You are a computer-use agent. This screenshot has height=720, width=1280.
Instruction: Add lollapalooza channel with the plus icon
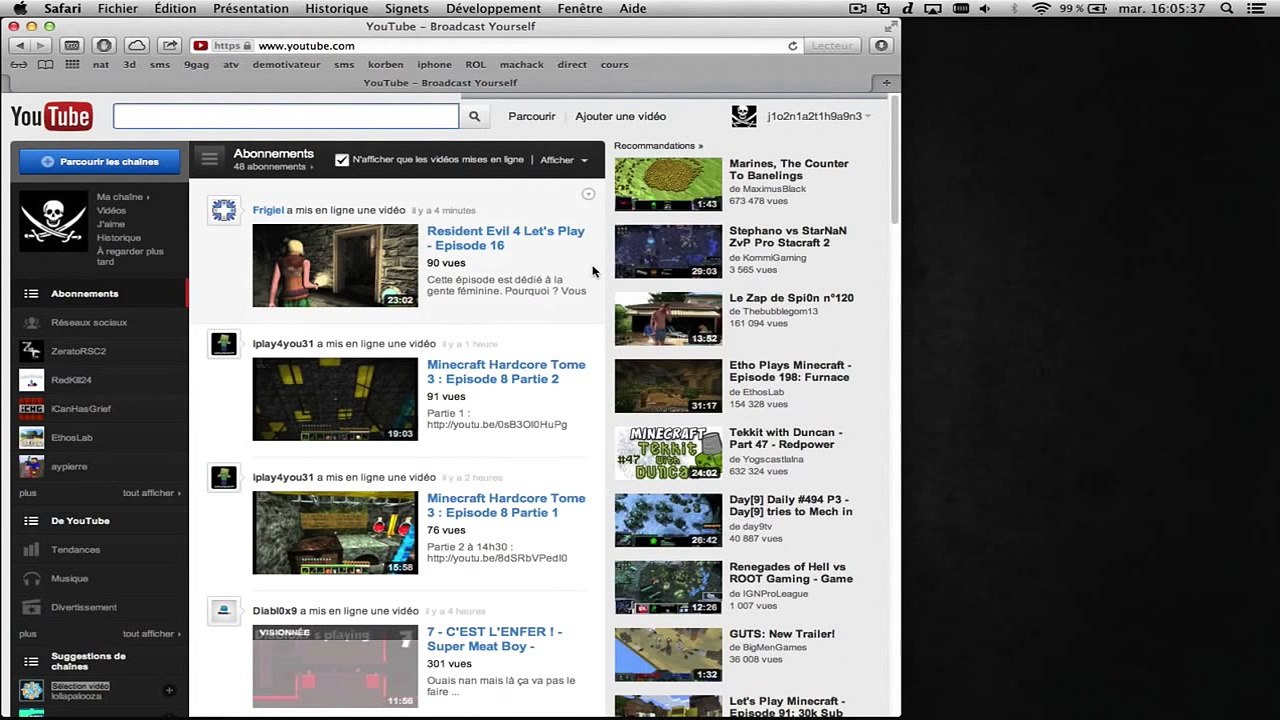[x=169, y=690]
